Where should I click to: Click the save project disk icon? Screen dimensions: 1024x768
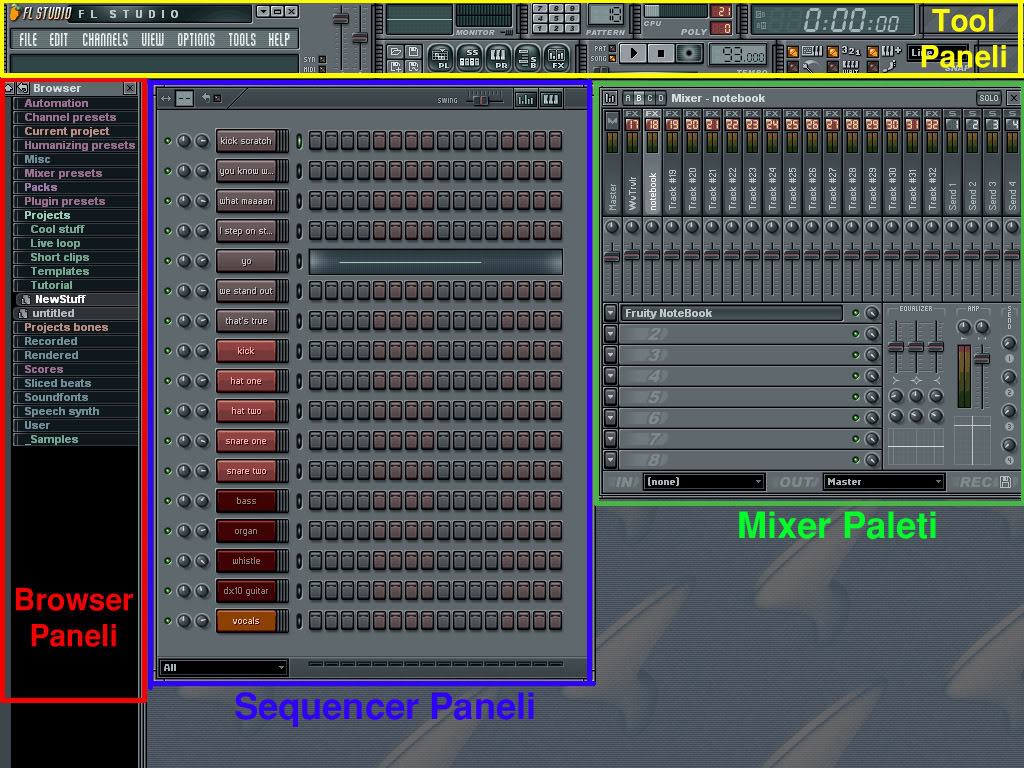coord(413,51)
